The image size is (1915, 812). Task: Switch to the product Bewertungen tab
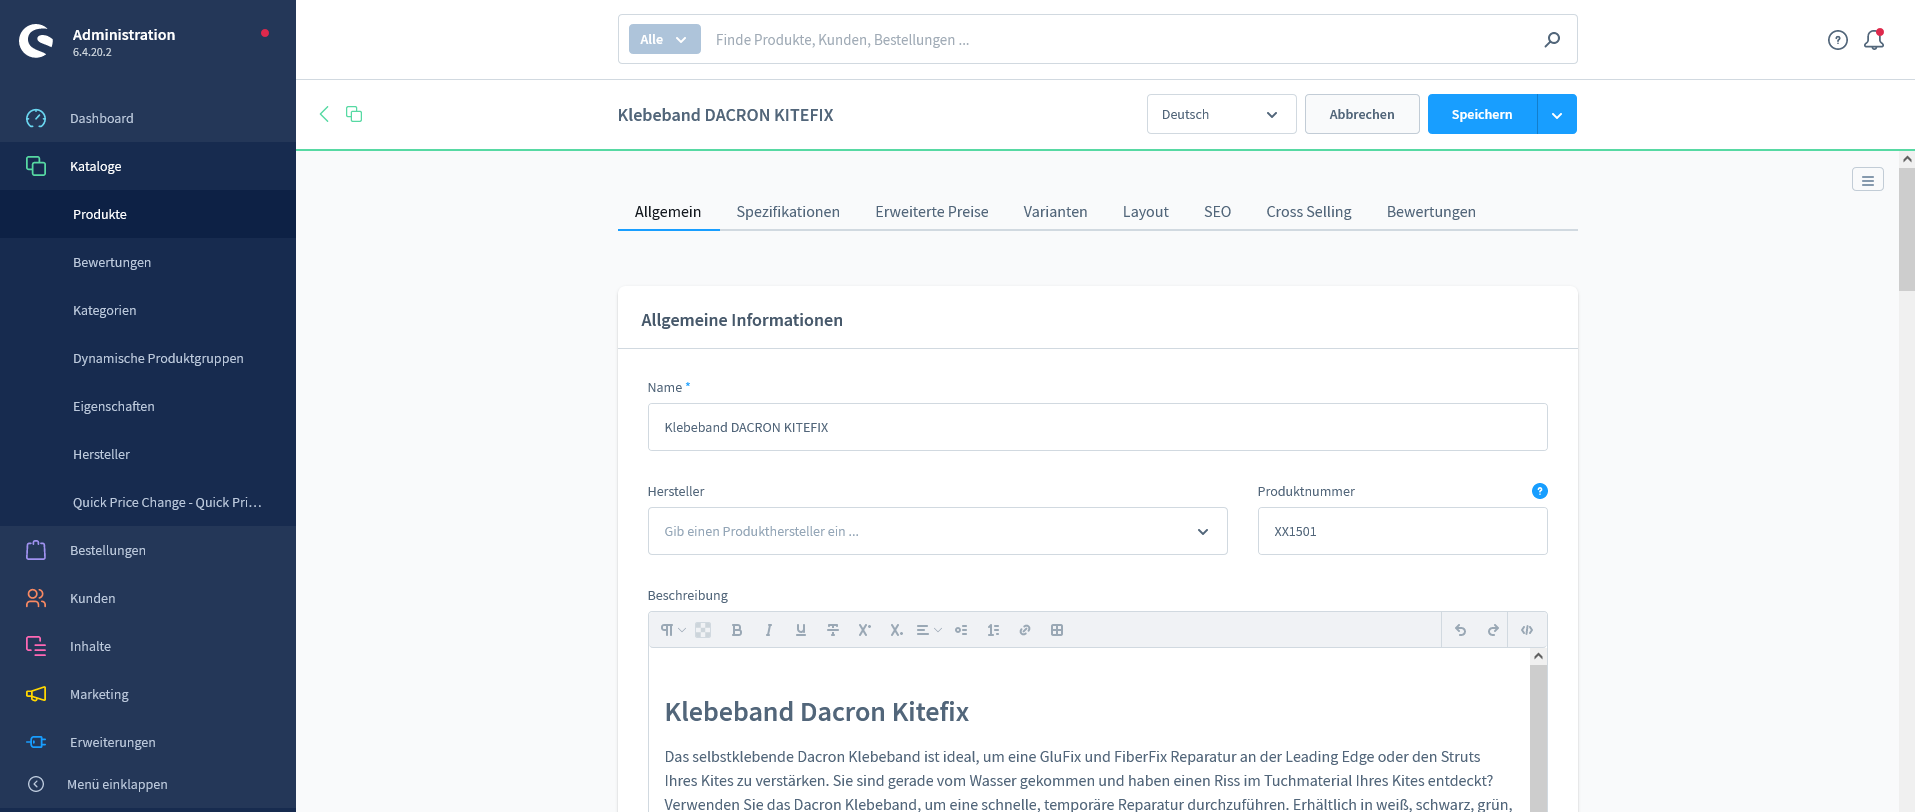(1431, 212)
